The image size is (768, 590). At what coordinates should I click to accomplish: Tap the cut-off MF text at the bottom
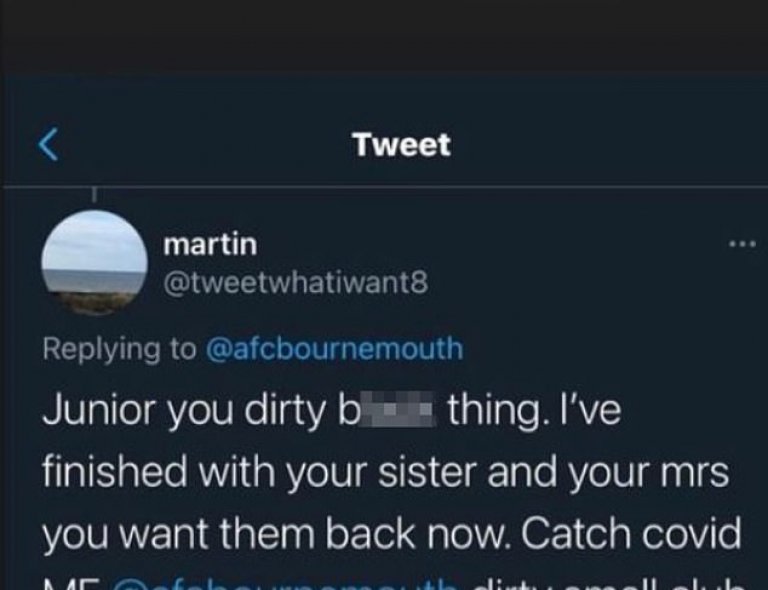point(72,585)
